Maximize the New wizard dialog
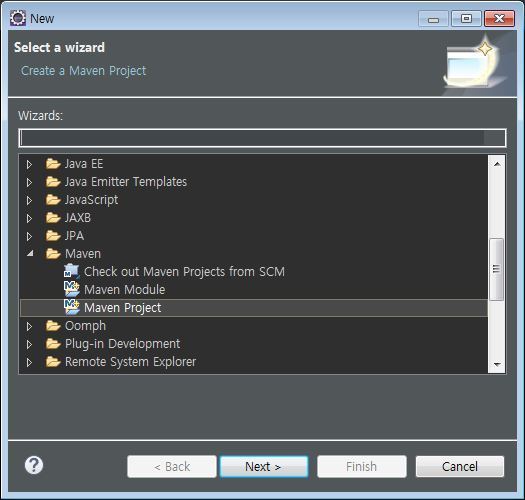This screenshot has height=500, width=525. [x=466, y=18]
